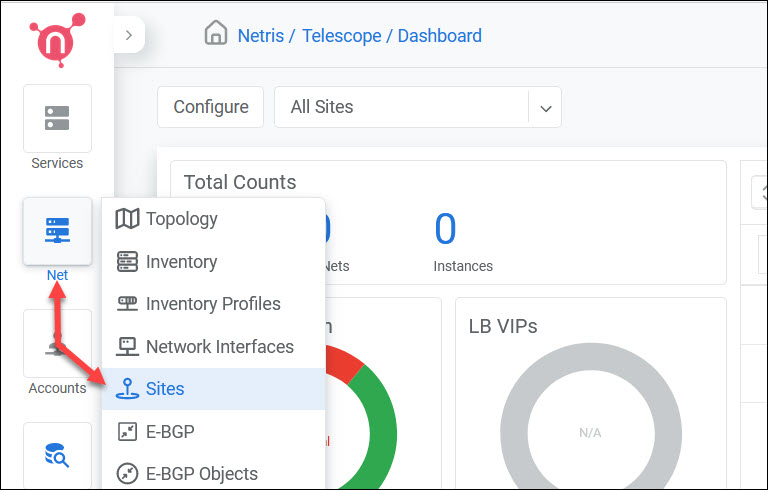Screen dimensions: 768x490
Task: Click the home icon in the breadcrumb
Action: click(x=216, y=33)
